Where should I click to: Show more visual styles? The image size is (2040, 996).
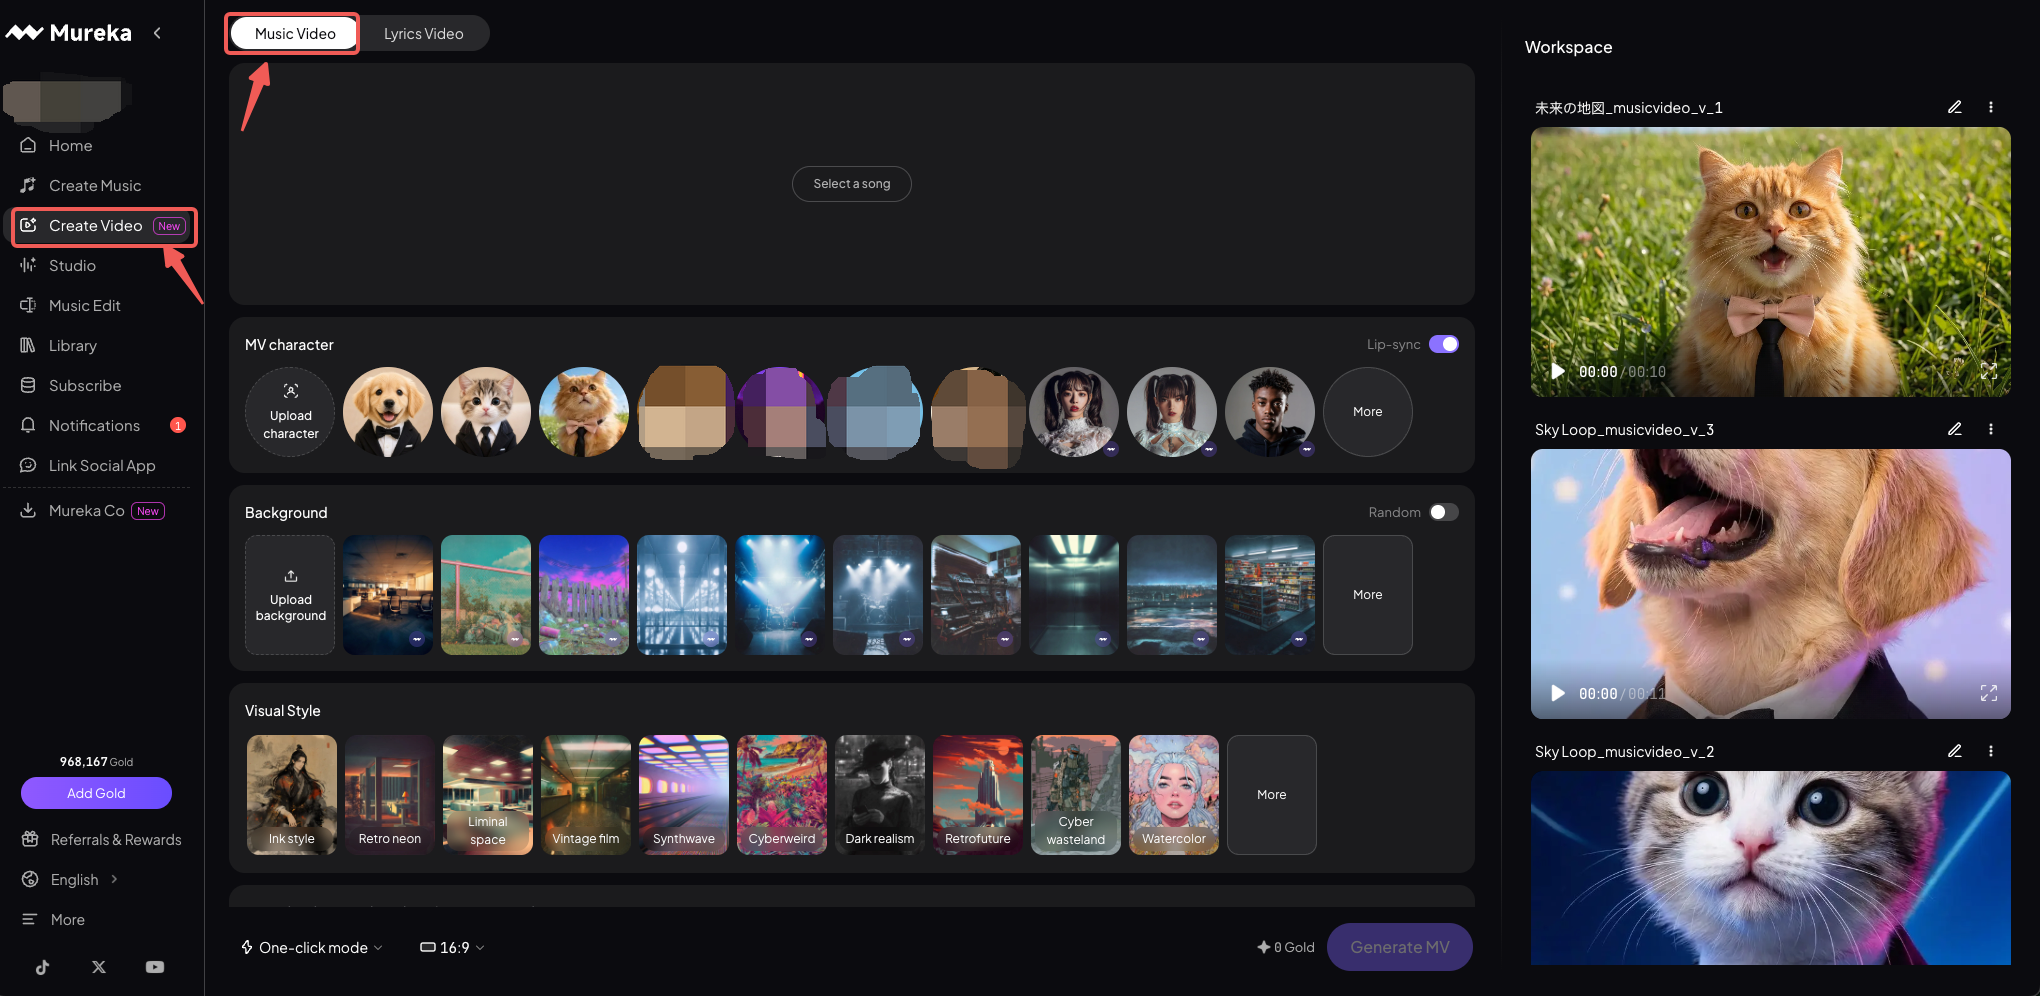[x=1271, y=795]
